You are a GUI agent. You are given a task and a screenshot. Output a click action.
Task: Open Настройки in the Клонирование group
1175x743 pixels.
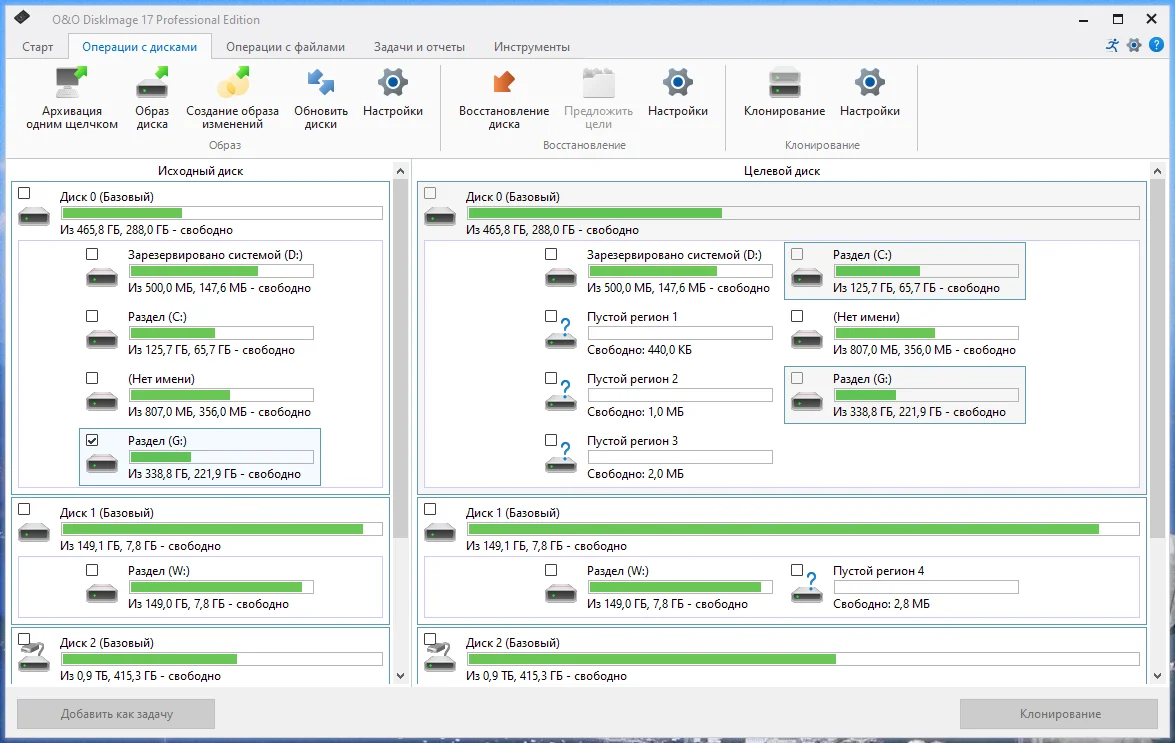tap(869, 82)
